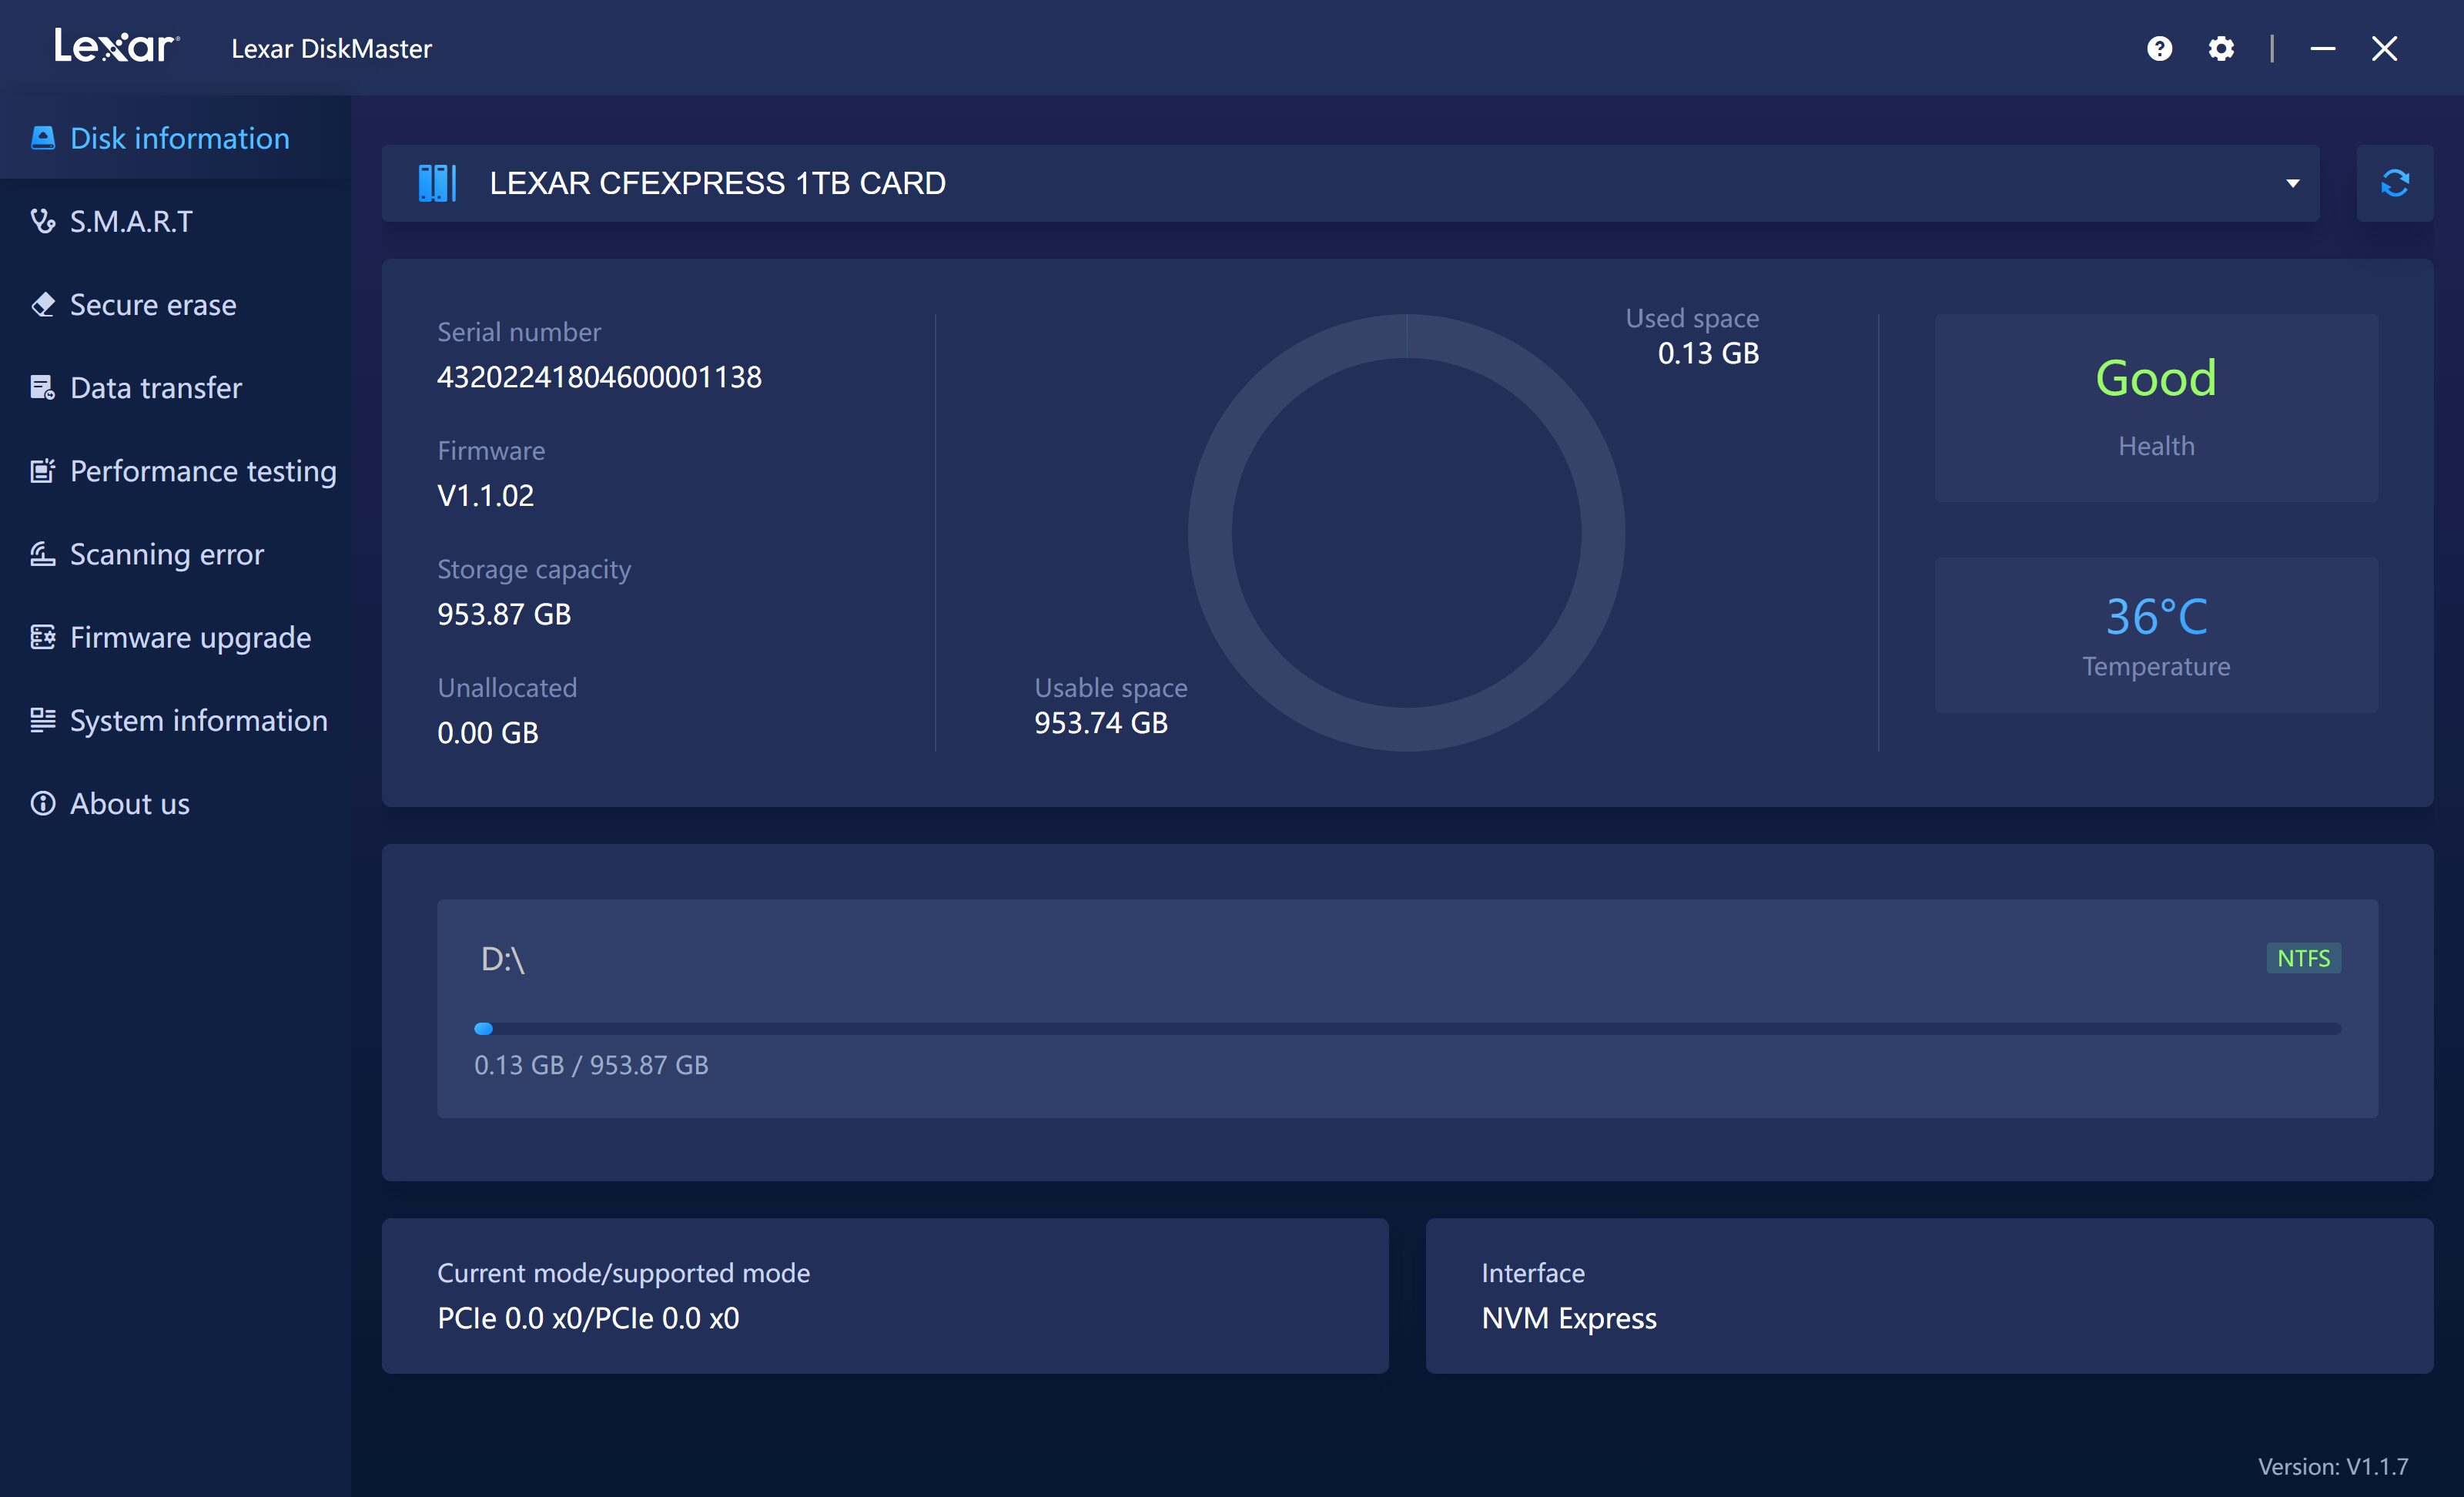Click the used space donut chart
The height and width of the screenshot is (1497, 2464).
click(1405, 532)
